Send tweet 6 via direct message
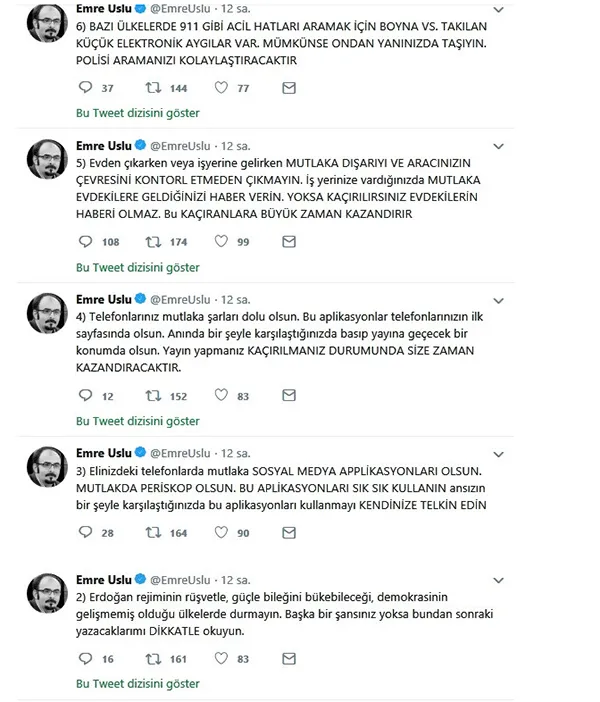The image size is (600, 702). [x=288, y=88]
